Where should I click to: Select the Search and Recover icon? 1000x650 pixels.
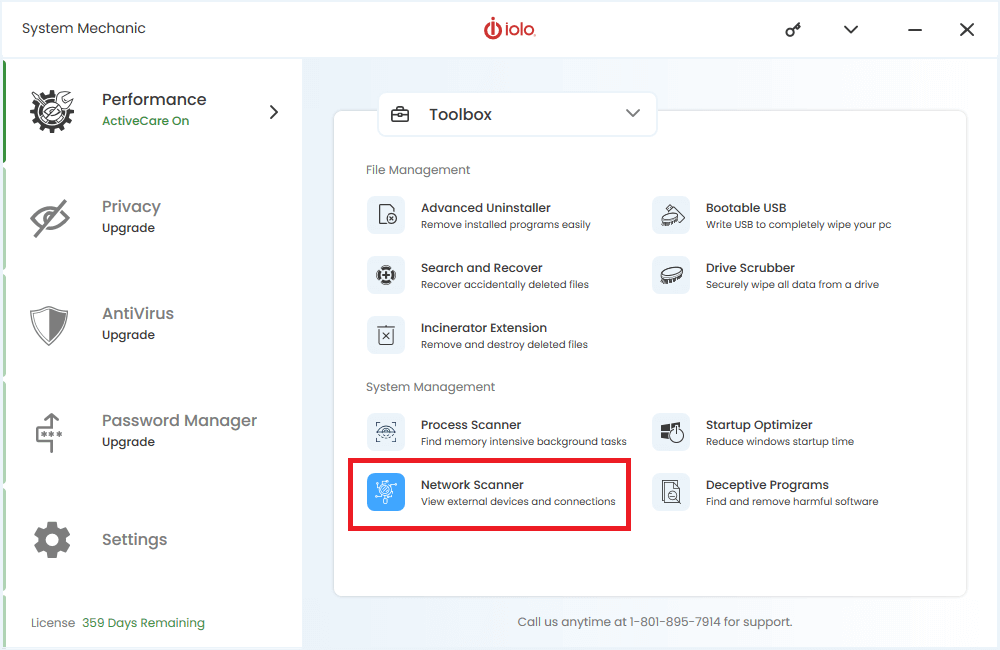click(386, 275)
